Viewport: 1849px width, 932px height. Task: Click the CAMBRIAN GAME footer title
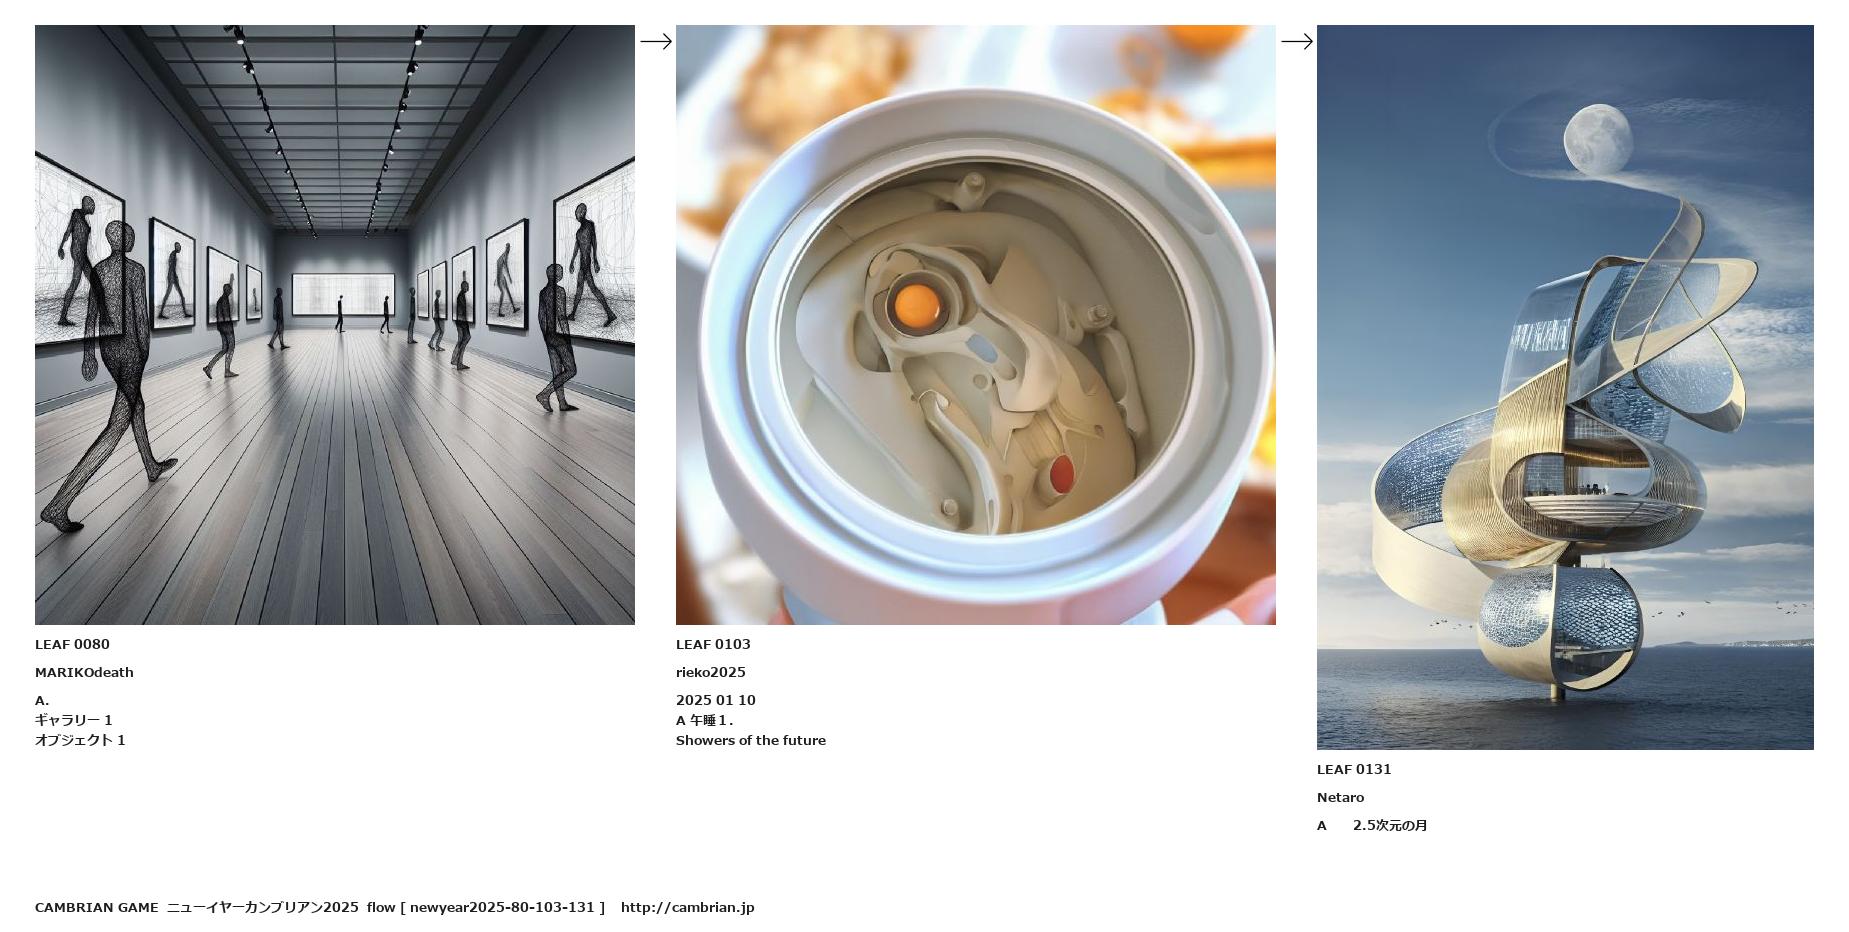pos(96,907)
